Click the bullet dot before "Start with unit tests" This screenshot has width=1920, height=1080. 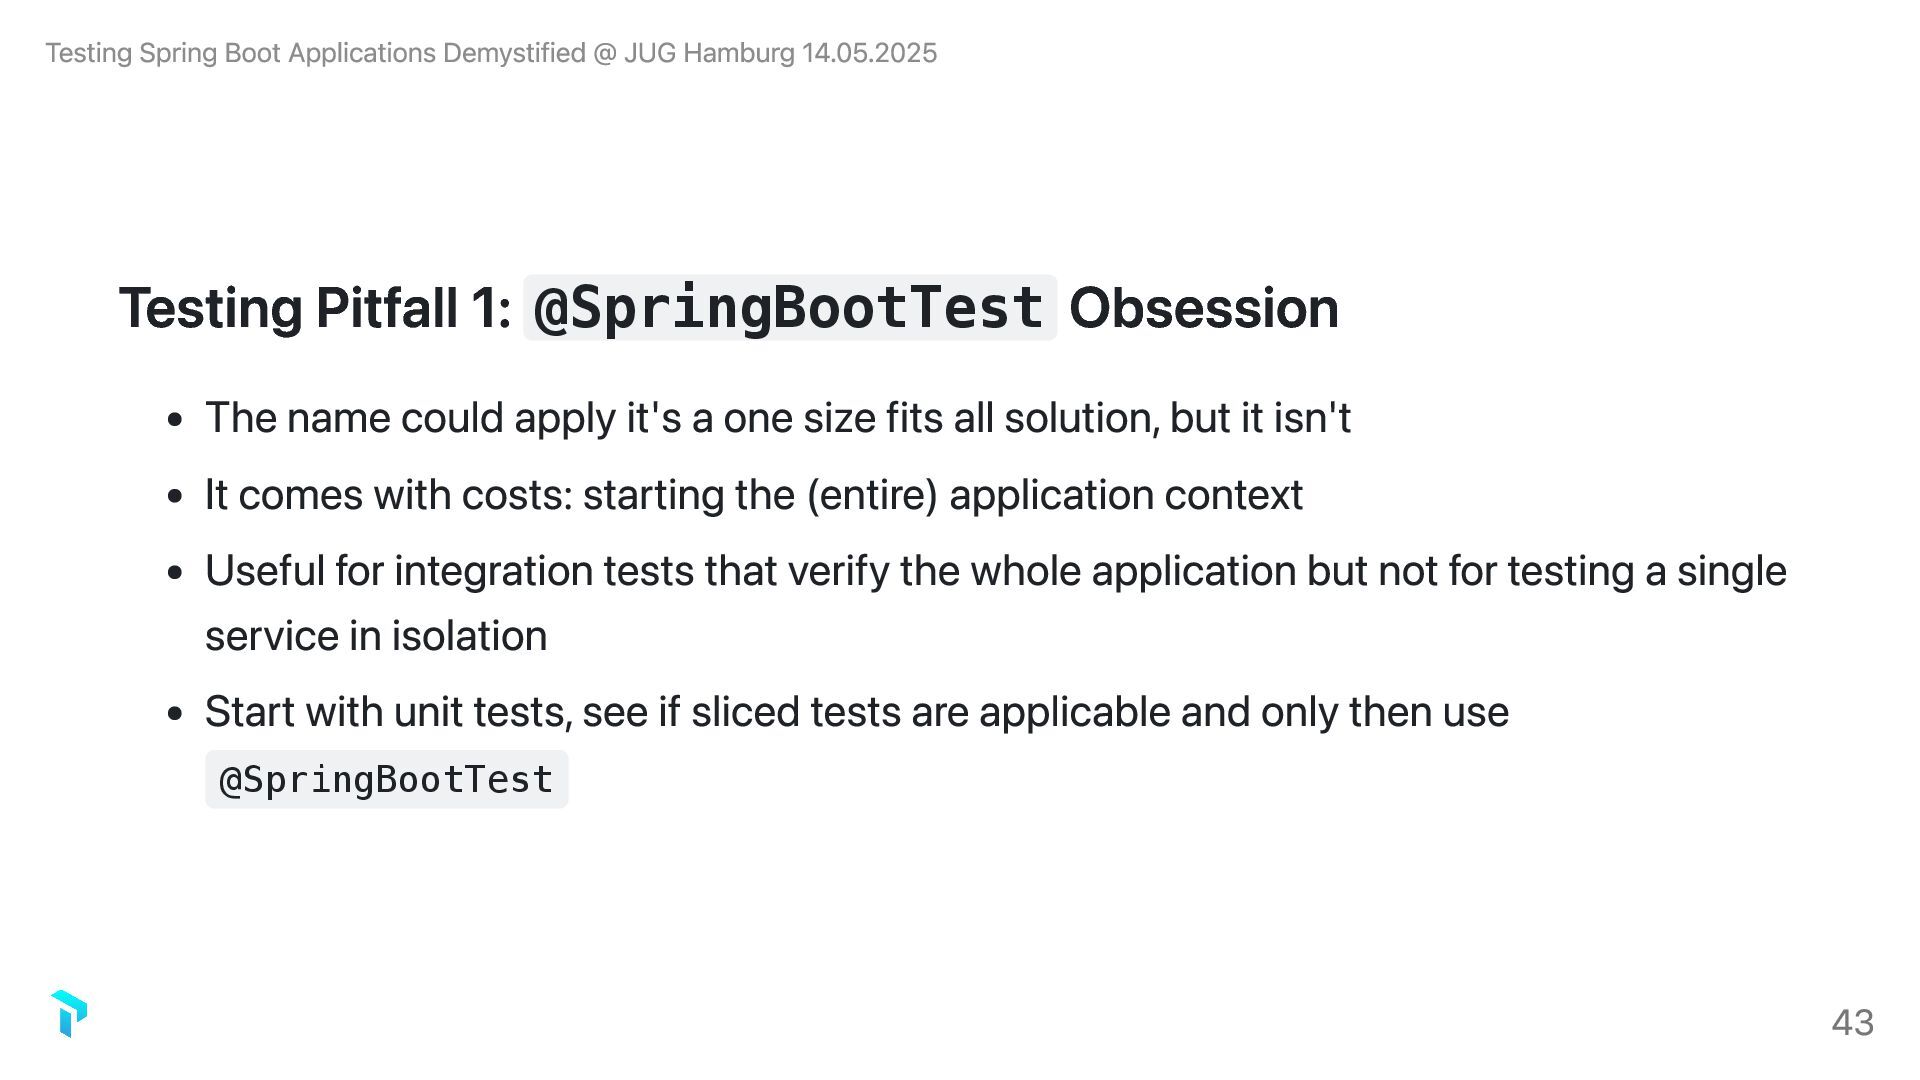[176, 714]
